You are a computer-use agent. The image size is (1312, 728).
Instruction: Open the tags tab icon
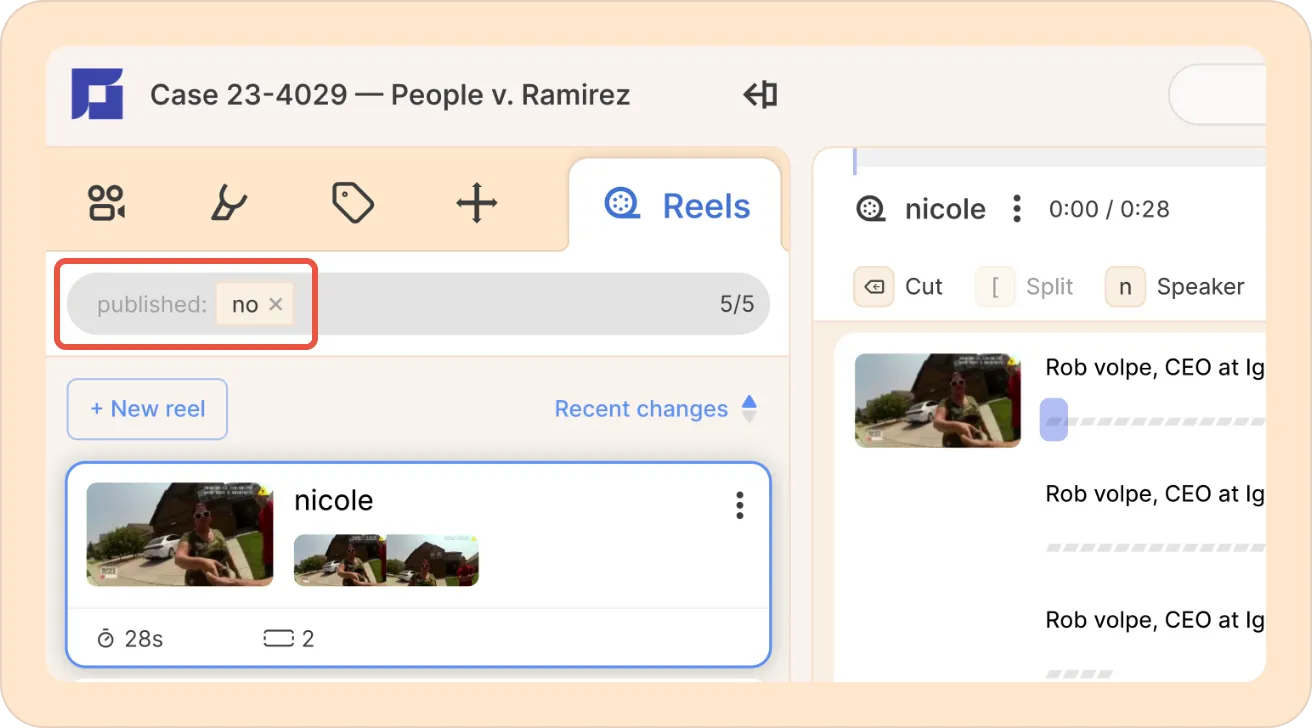click(353, 203)
